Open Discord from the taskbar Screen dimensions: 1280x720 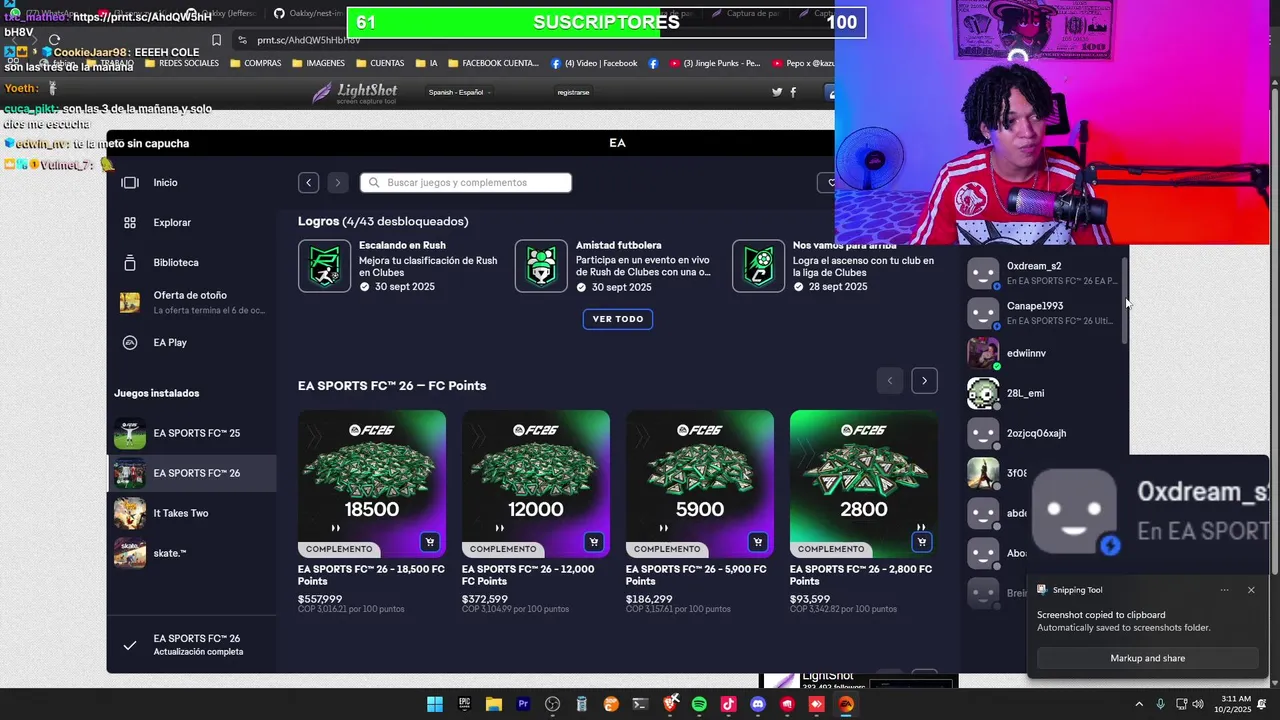[758, 704]
